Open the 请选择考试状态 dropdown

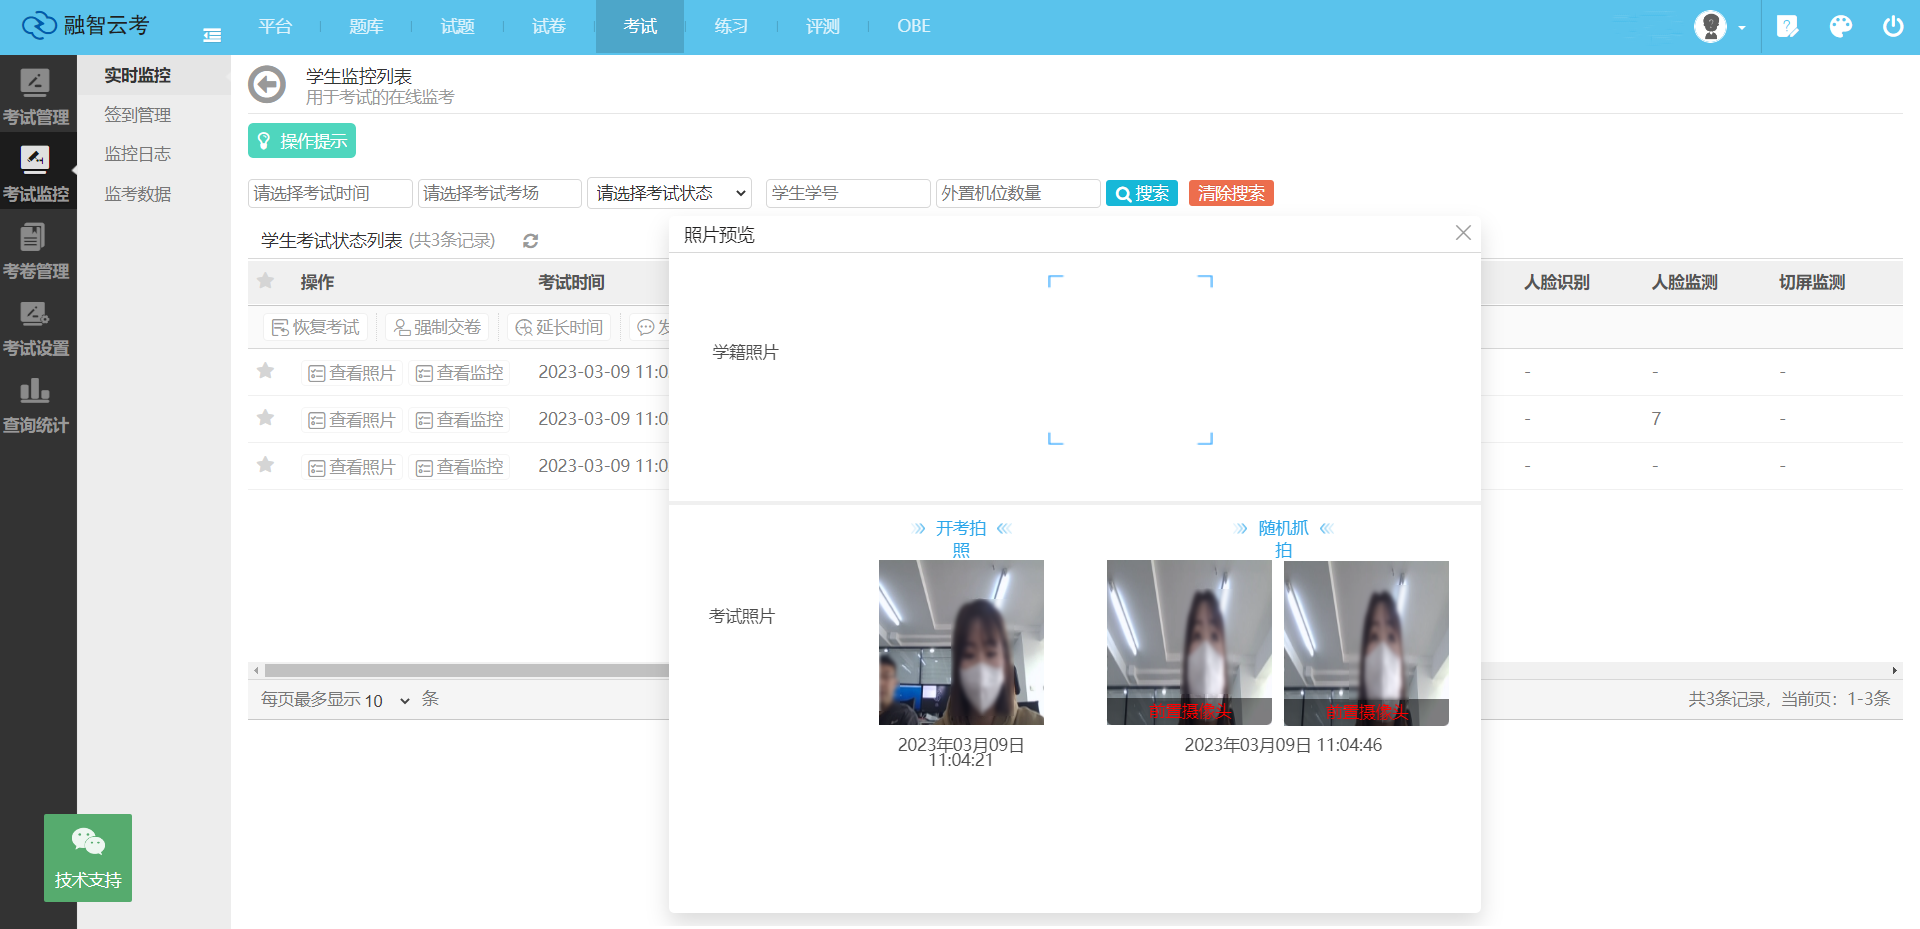point(668,193)
